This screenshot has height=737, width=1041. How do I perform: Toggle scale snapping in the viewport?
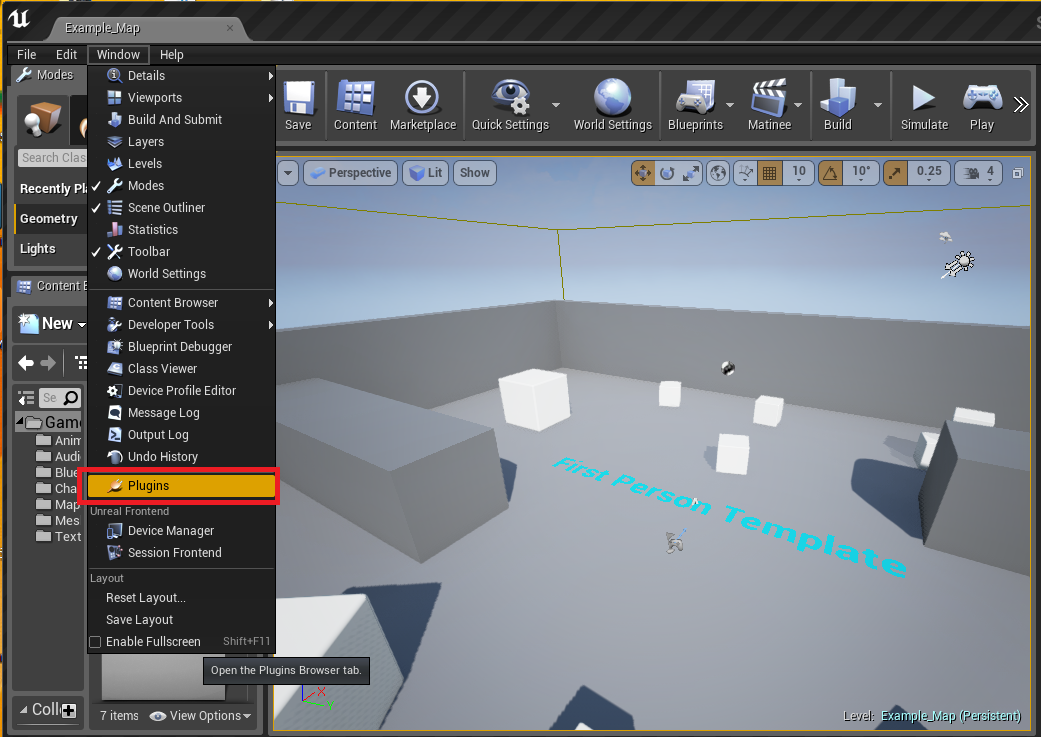tap(895, 173)
